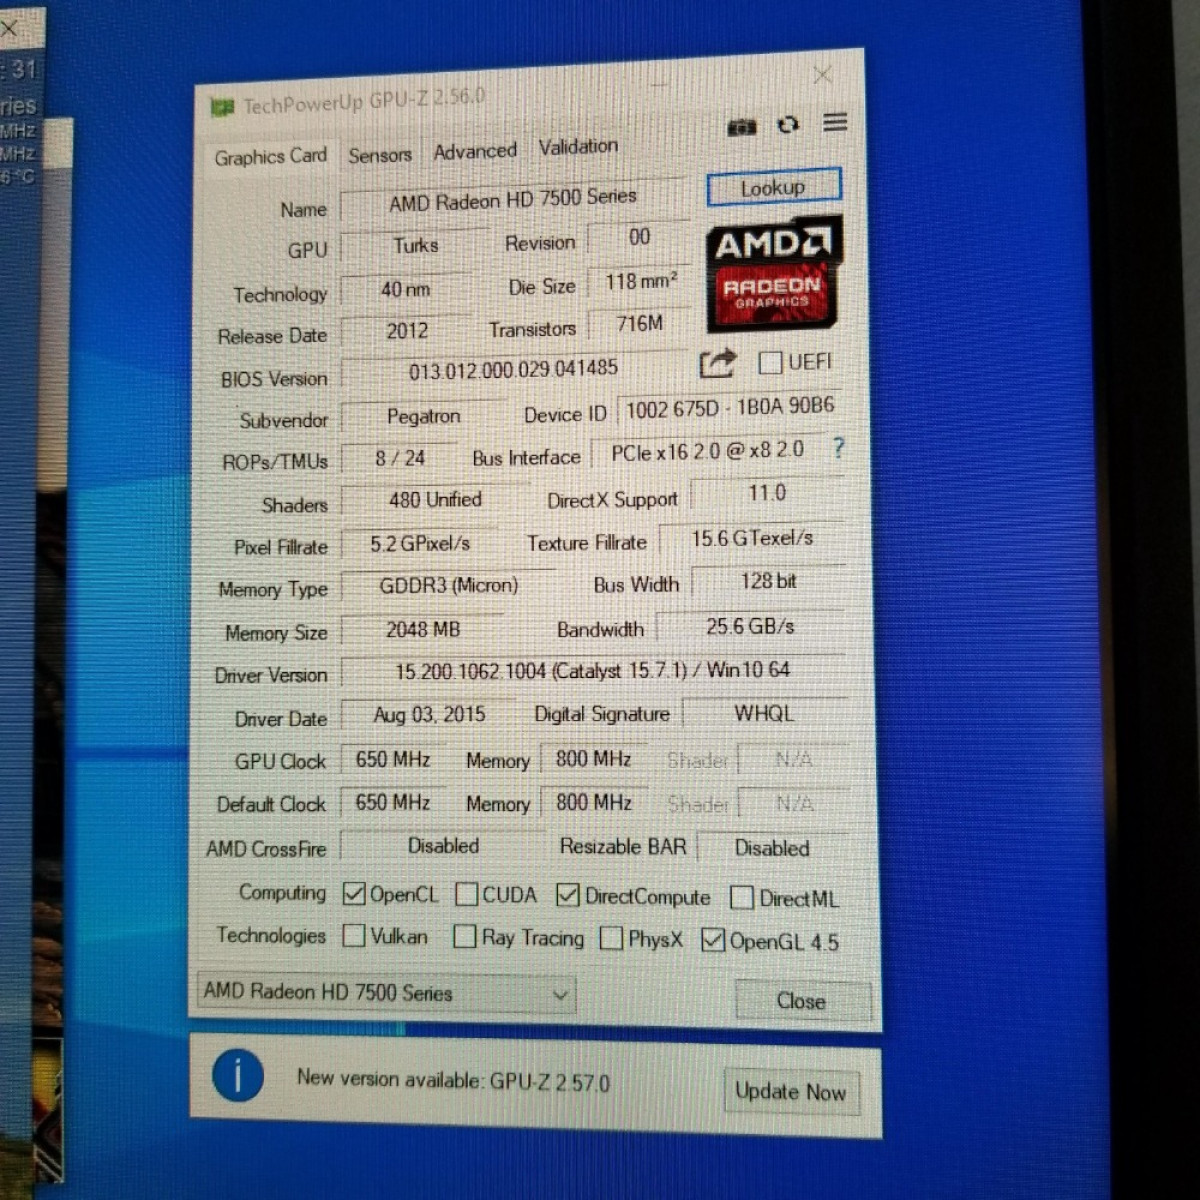Click the Bus Interface value 'PCIe x16 2.0 @ x8 2.0'
Image resolution: width=1200 pixels, height=1200 pixels.
[x=707, y=452]
